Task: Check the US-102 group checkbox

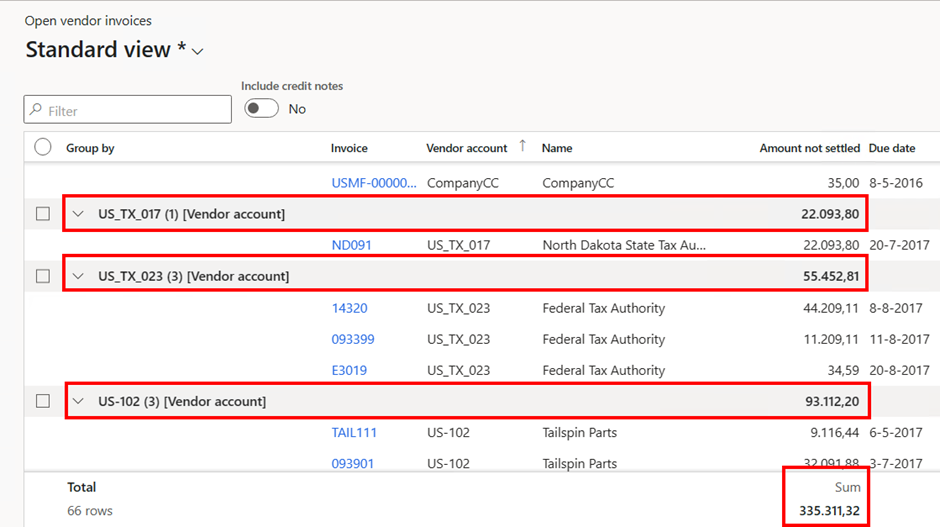Action: pyautogui.click(x=43, y=401)
